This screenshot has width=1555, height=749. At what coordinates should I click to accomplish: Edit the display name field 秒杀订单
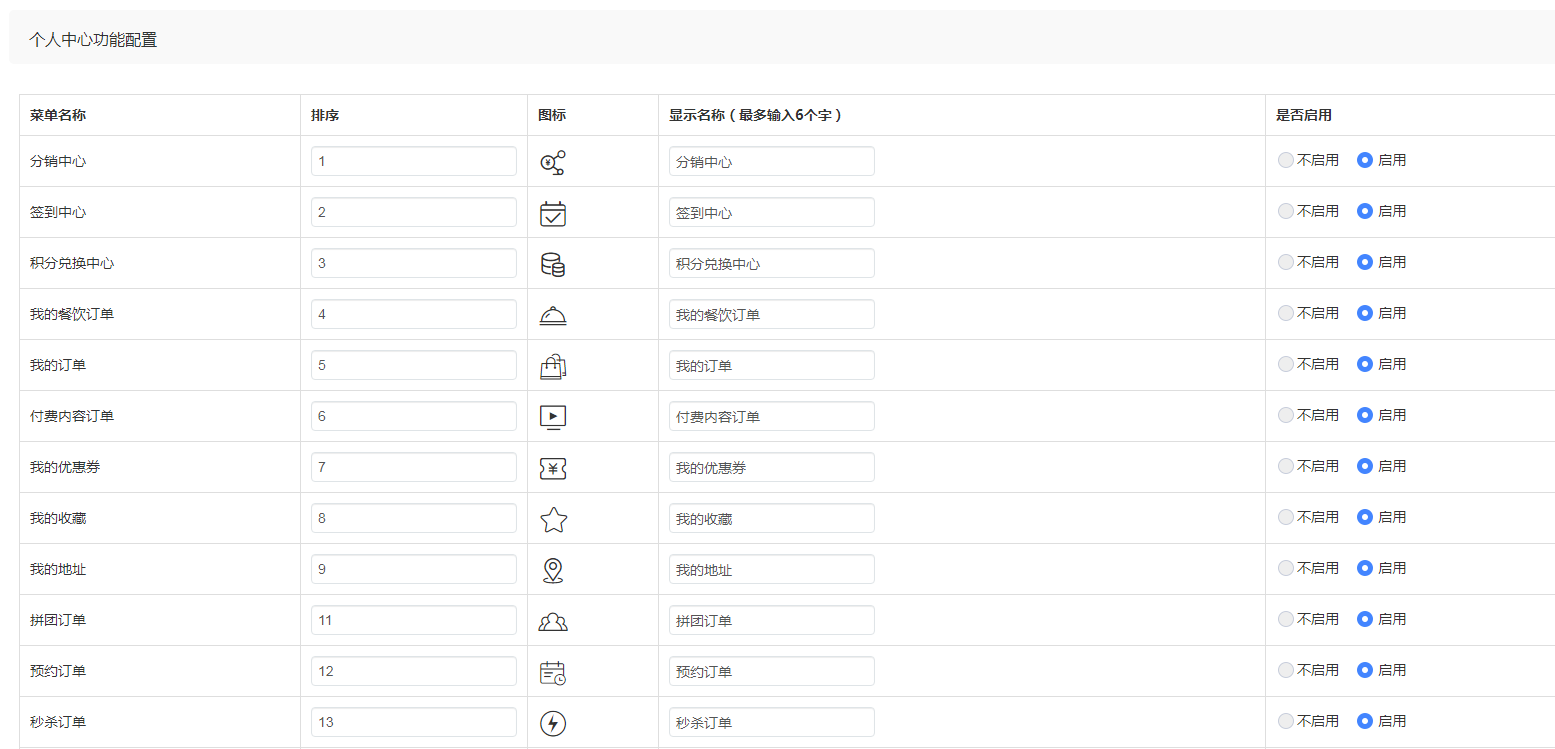tap(772, 722)
